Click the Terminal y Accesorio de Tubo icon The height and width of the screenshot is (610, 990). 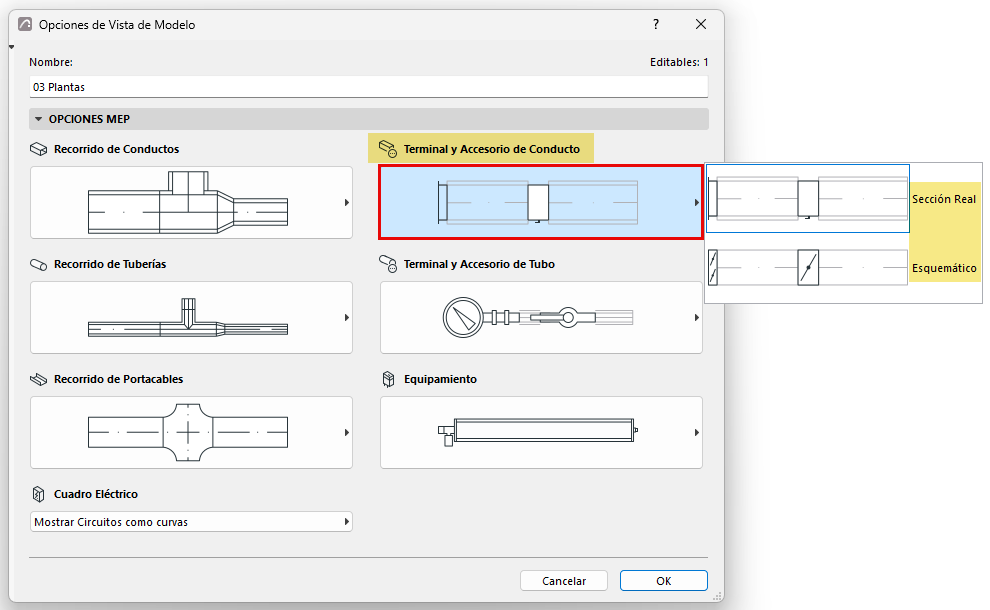(388, 264)
